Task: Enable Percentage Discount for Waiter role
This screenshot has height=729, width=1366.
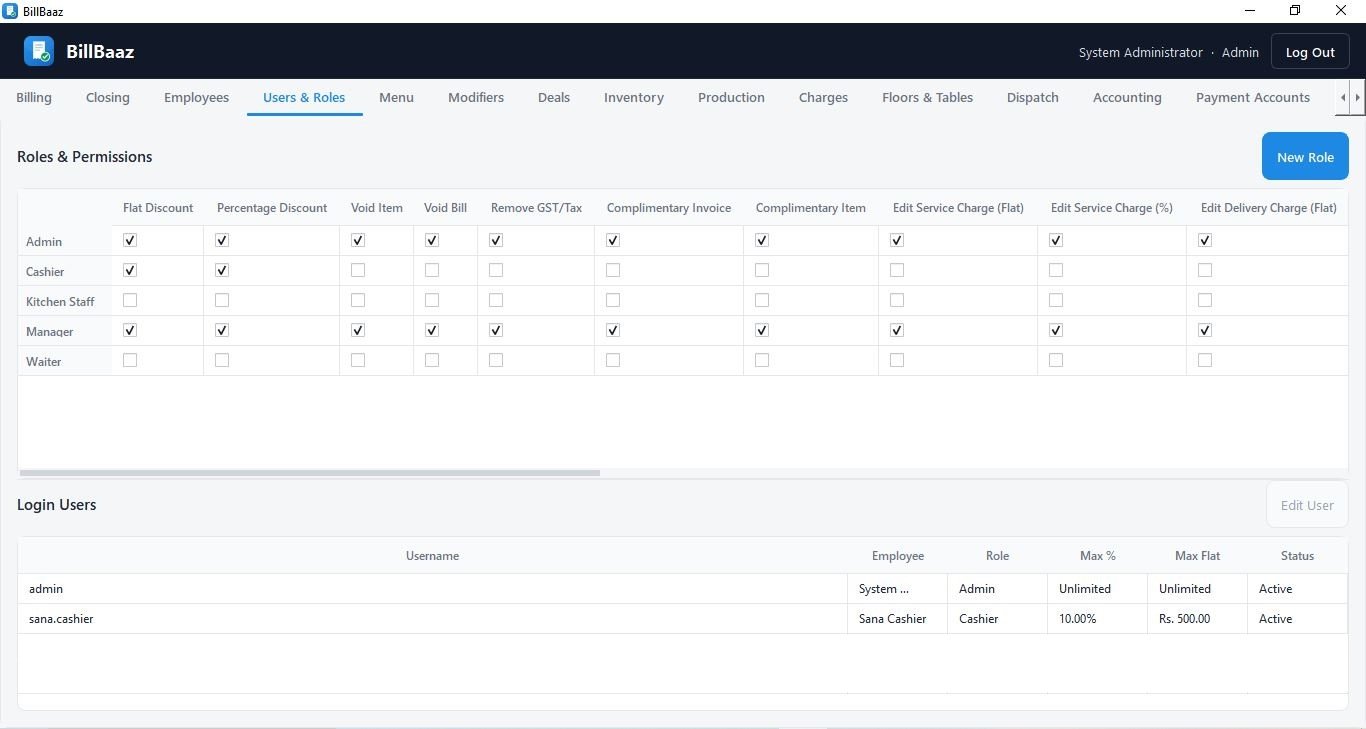Action: coord(222,360)
